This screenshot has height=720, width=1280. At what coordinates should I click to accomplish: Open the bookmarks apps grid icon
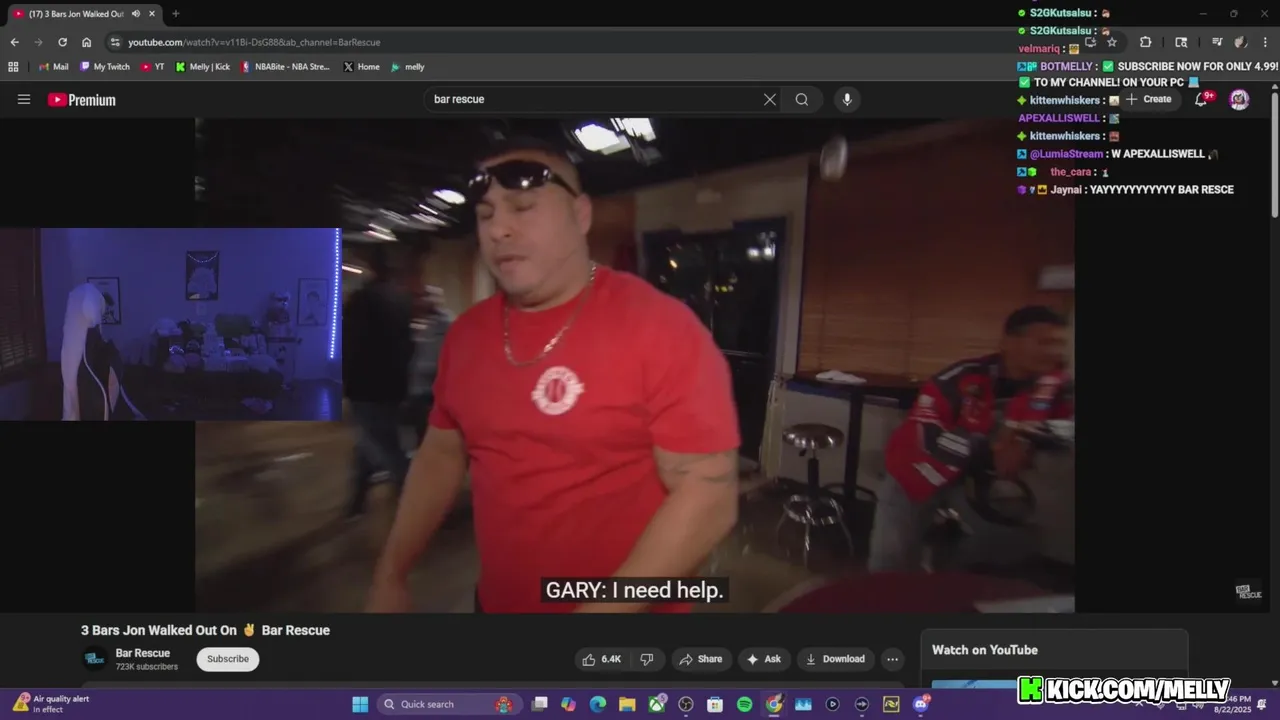(x=13, y=67)
